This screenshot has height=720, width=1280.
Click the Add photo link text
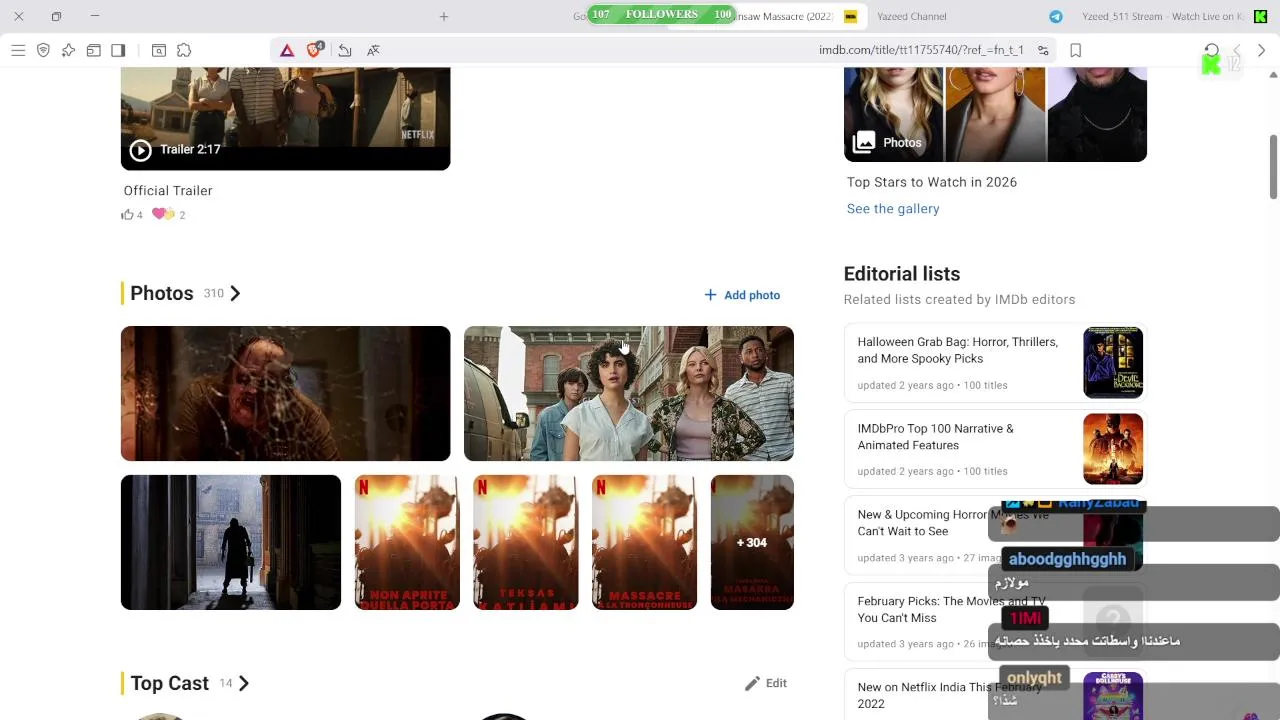(x=752, y=295)
